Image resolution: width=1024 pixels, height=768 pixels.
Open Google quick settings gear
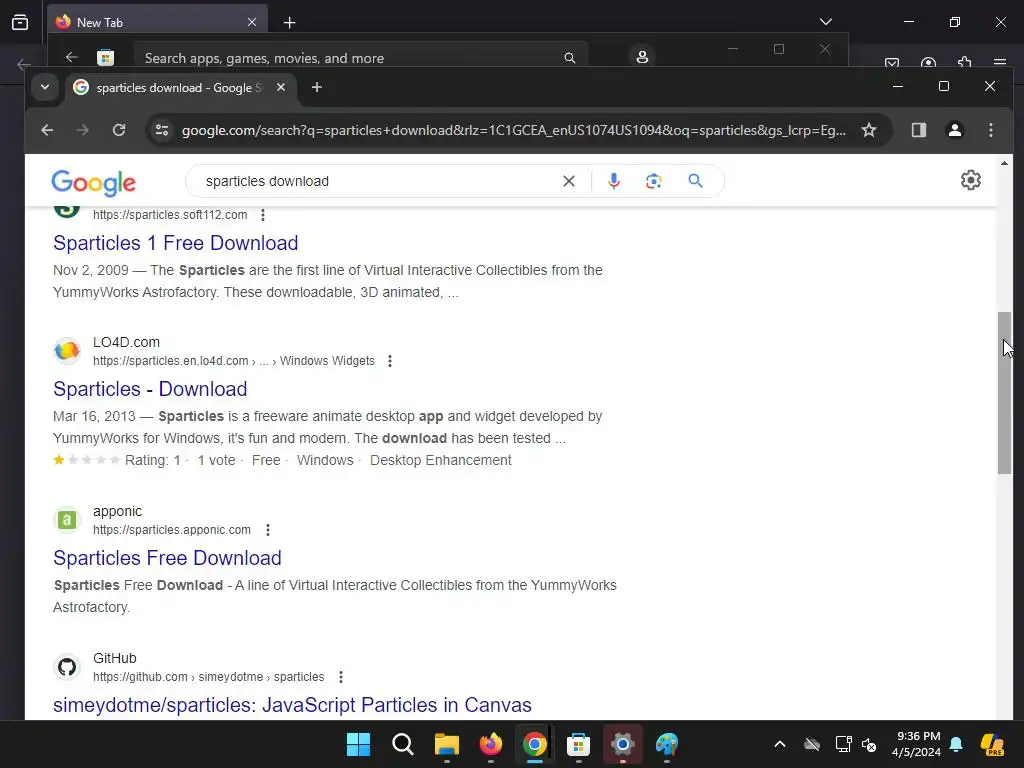(x=970, y=180)
